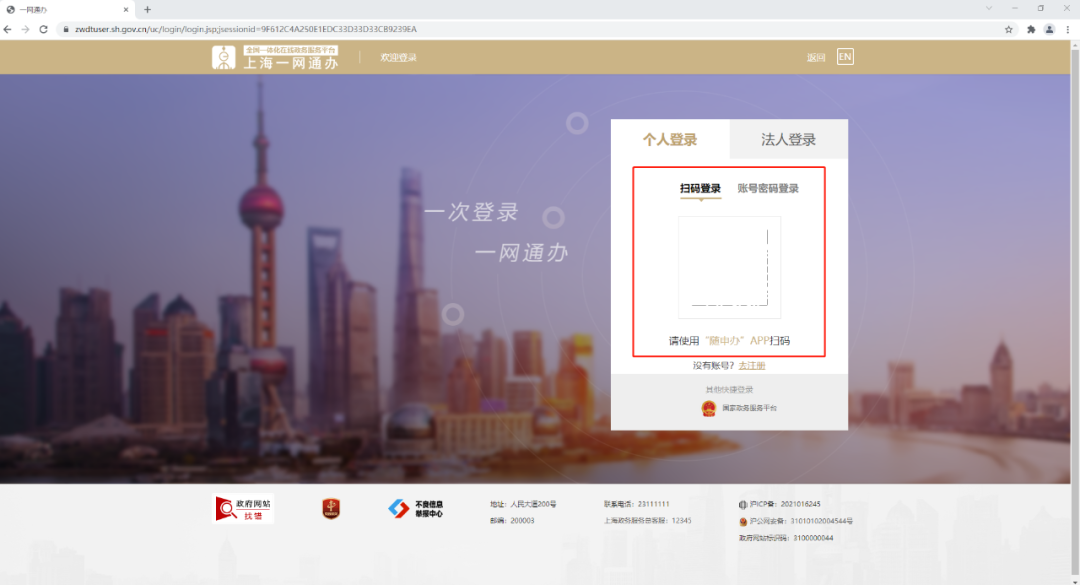Open the browser extensions puzzle icon
The height and width of the screenshot is (585, 1080).
coord(1031,29)
